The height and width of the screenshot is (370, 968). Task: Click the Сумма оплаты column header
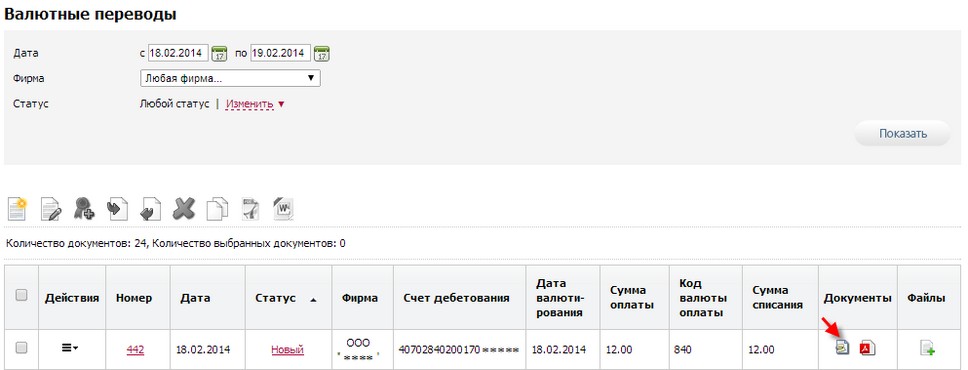point(632,298)
